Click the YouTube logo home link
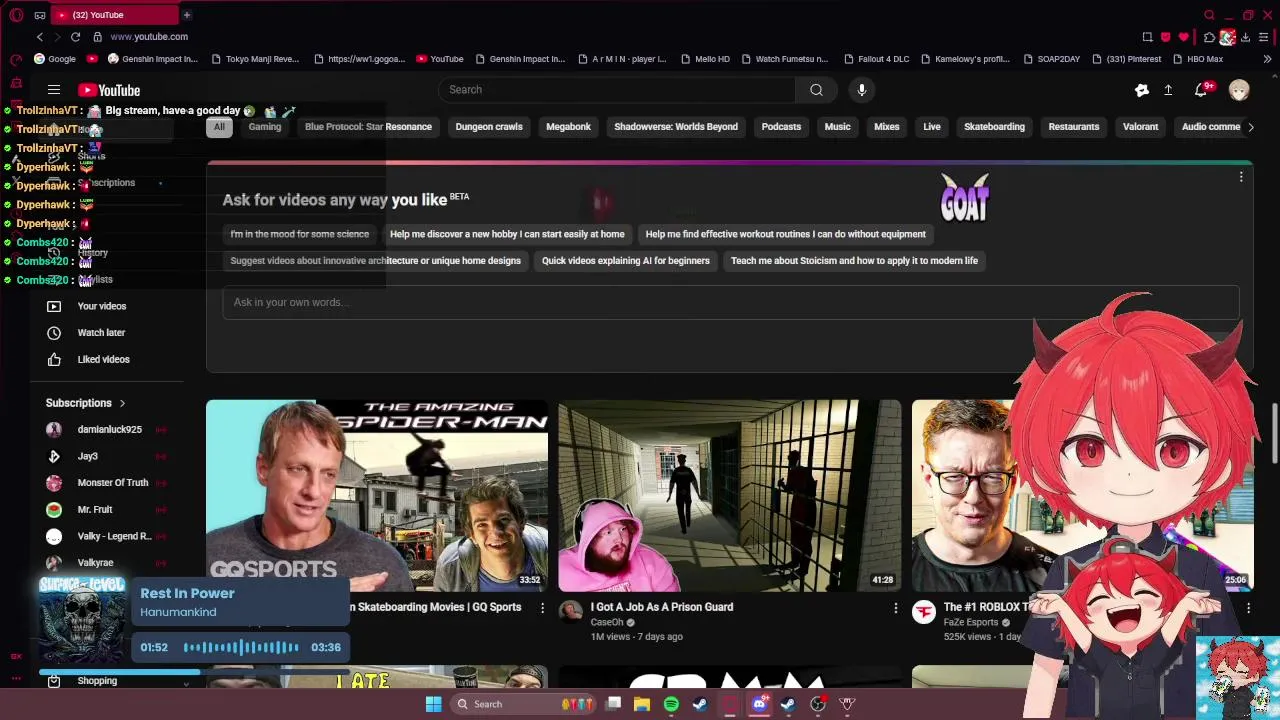The image size is (1280, 720). click(109, 90)
